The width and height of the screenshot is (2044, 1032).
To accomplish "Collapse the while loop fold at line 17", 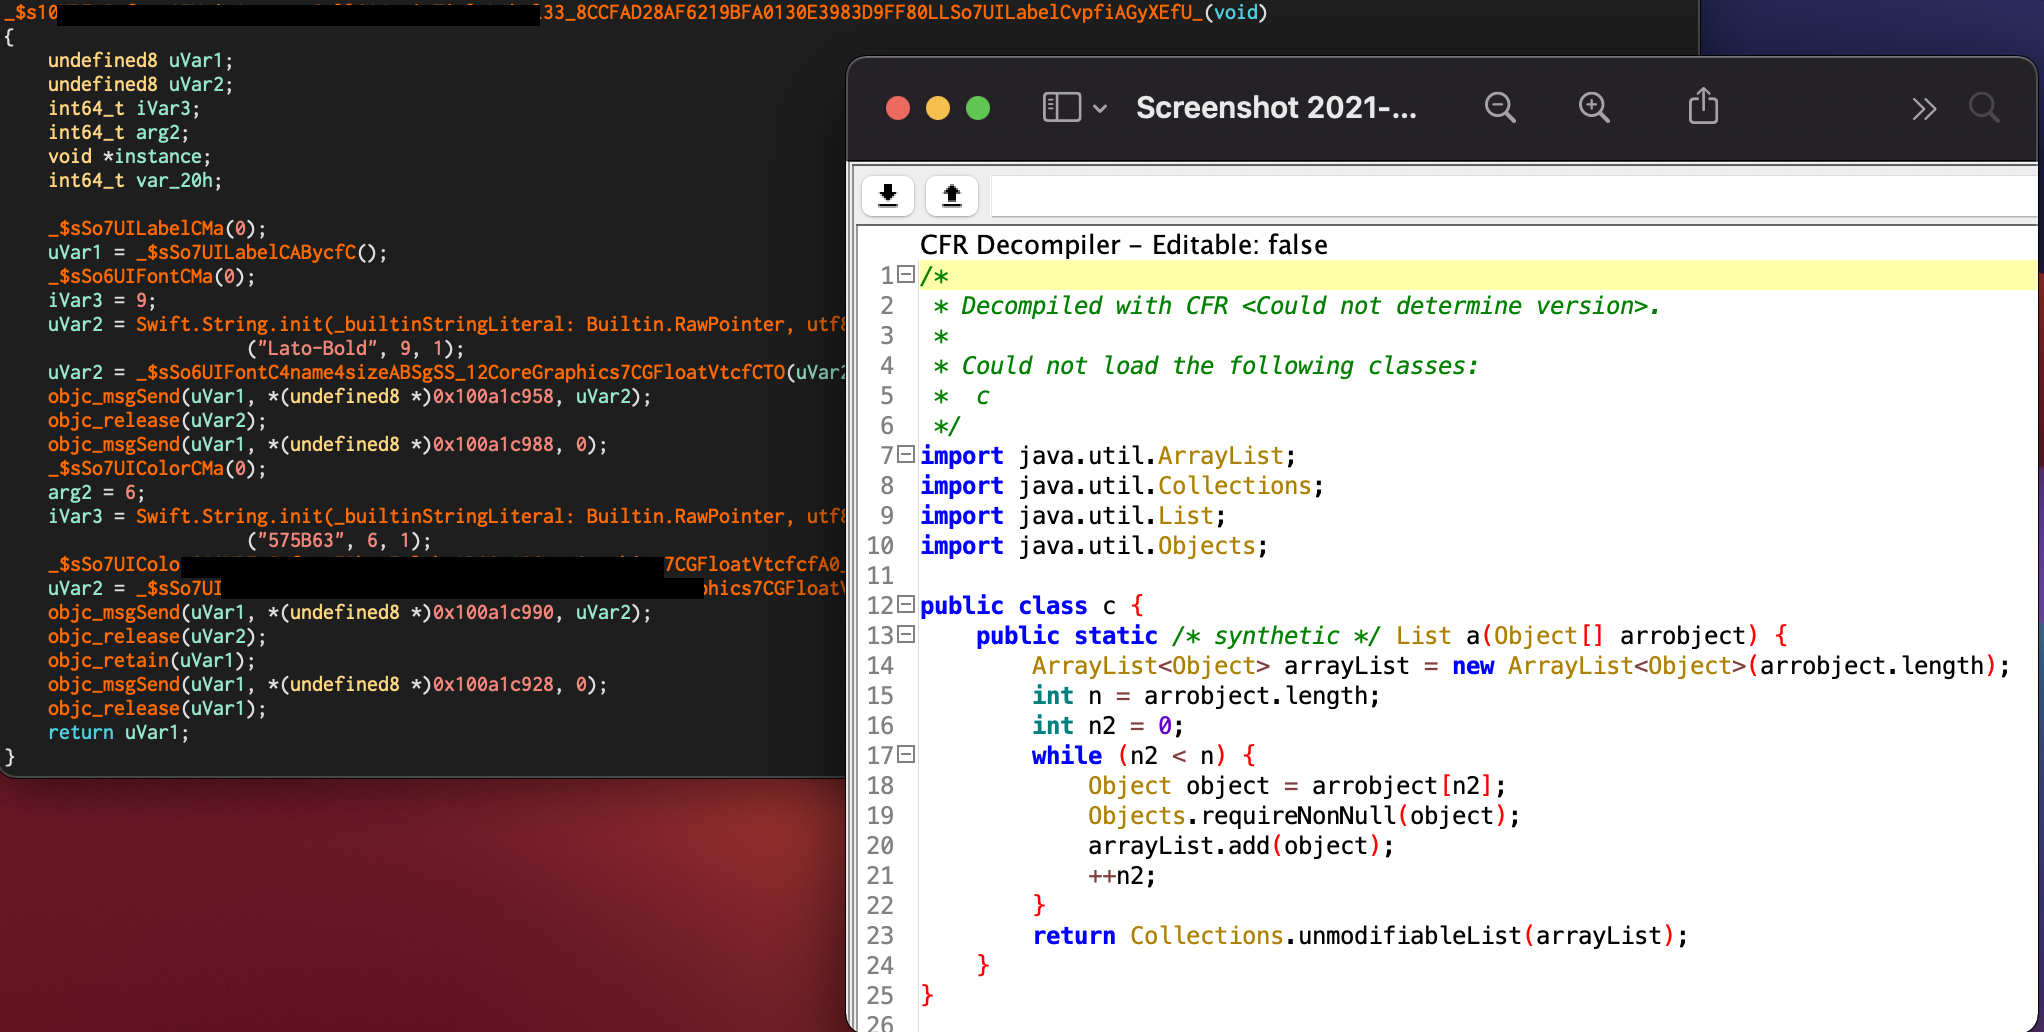I will 906,754.
